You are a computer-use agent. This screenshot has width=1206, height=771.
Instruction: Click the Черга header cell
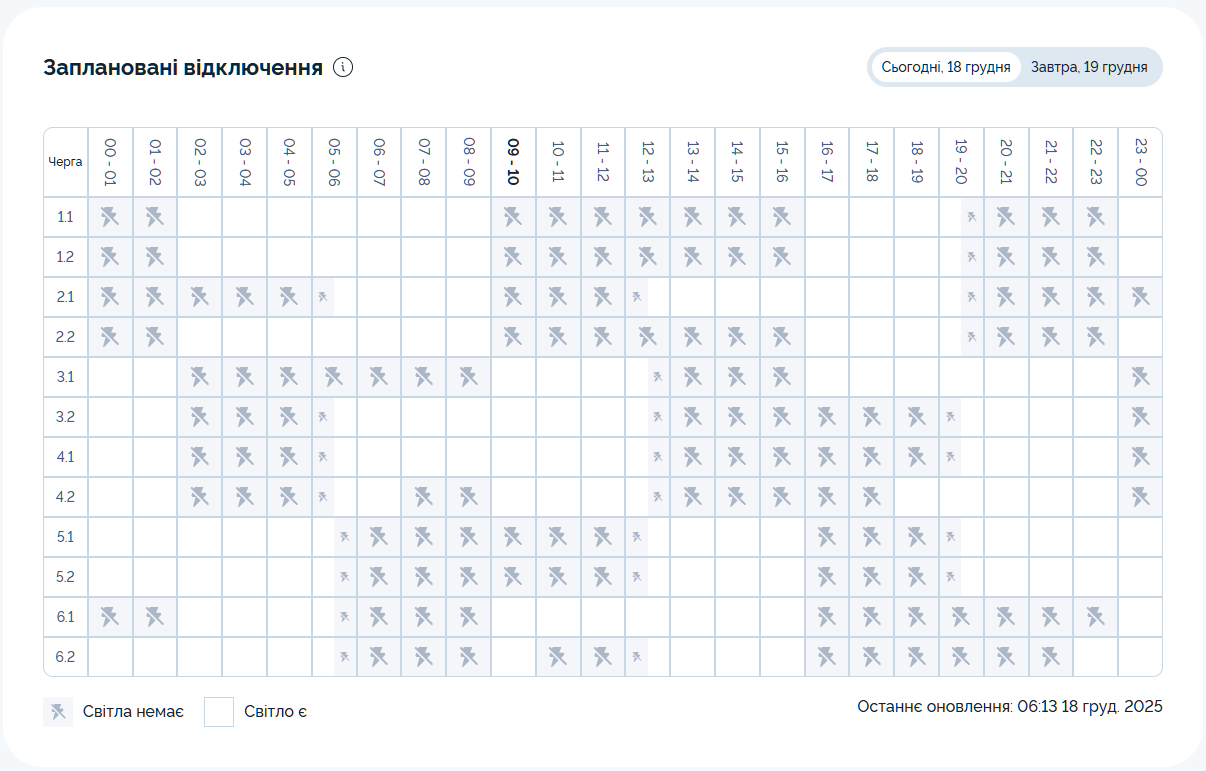(x=66, y=162)
